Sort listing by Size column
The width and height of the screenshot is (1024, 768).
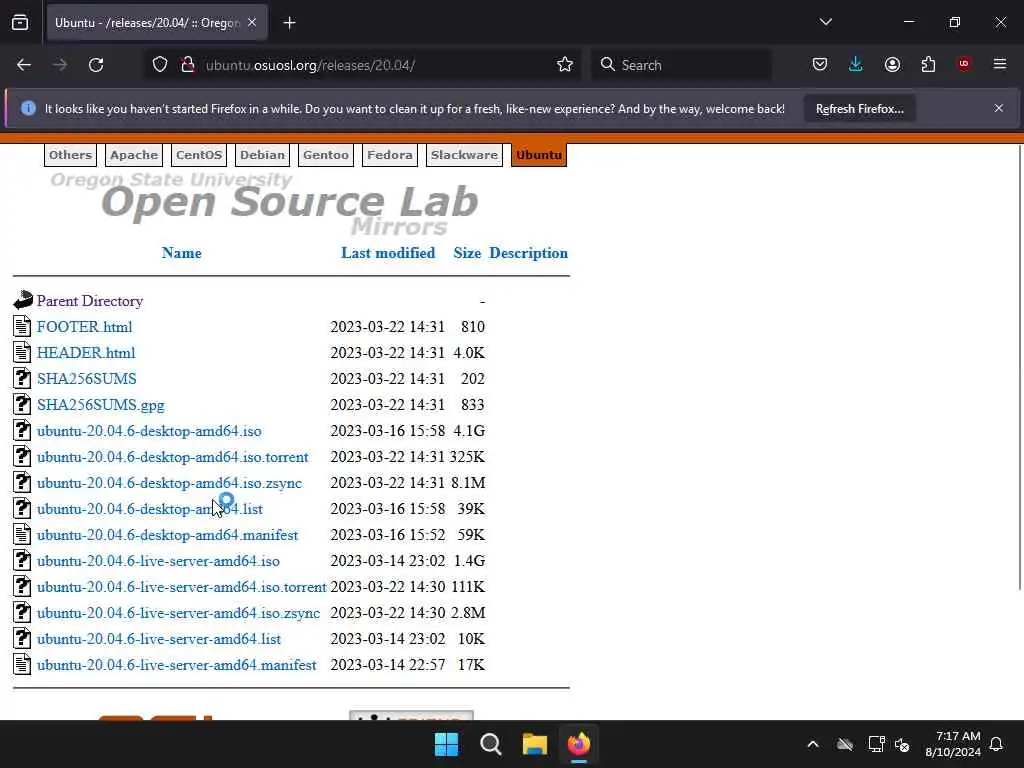click(467, 253)
